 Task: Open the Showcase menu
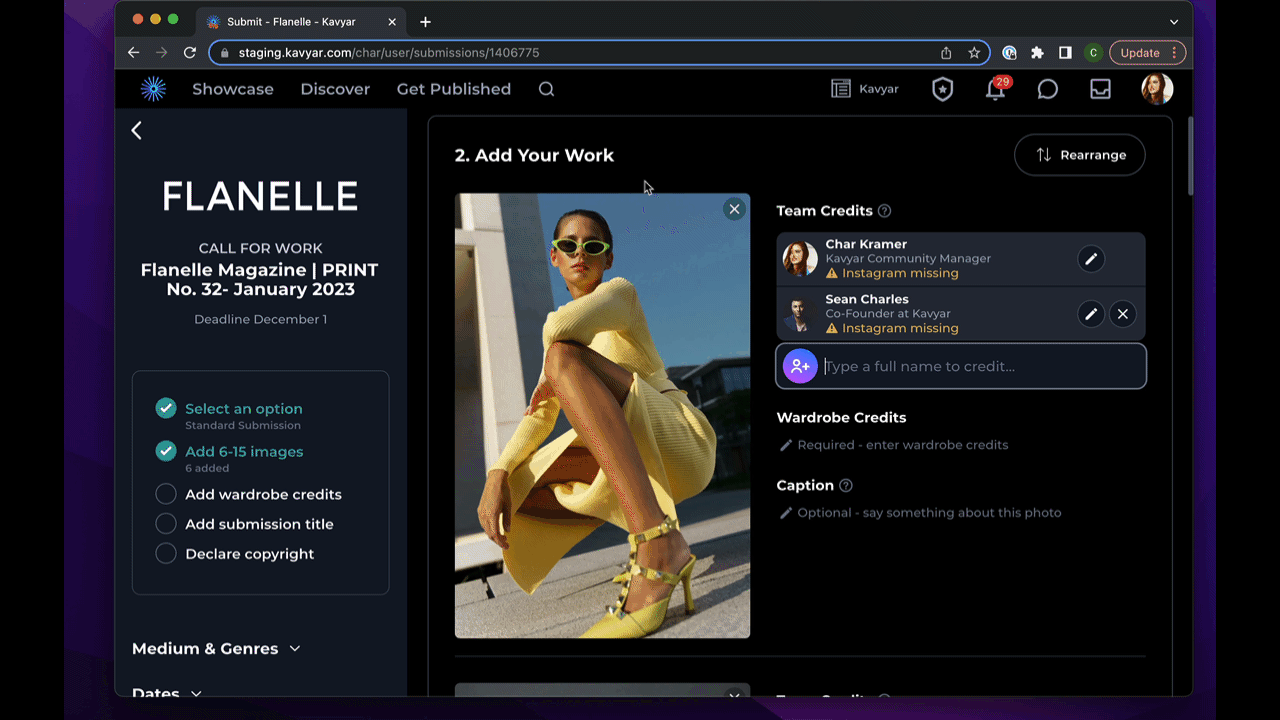(233, 89)
